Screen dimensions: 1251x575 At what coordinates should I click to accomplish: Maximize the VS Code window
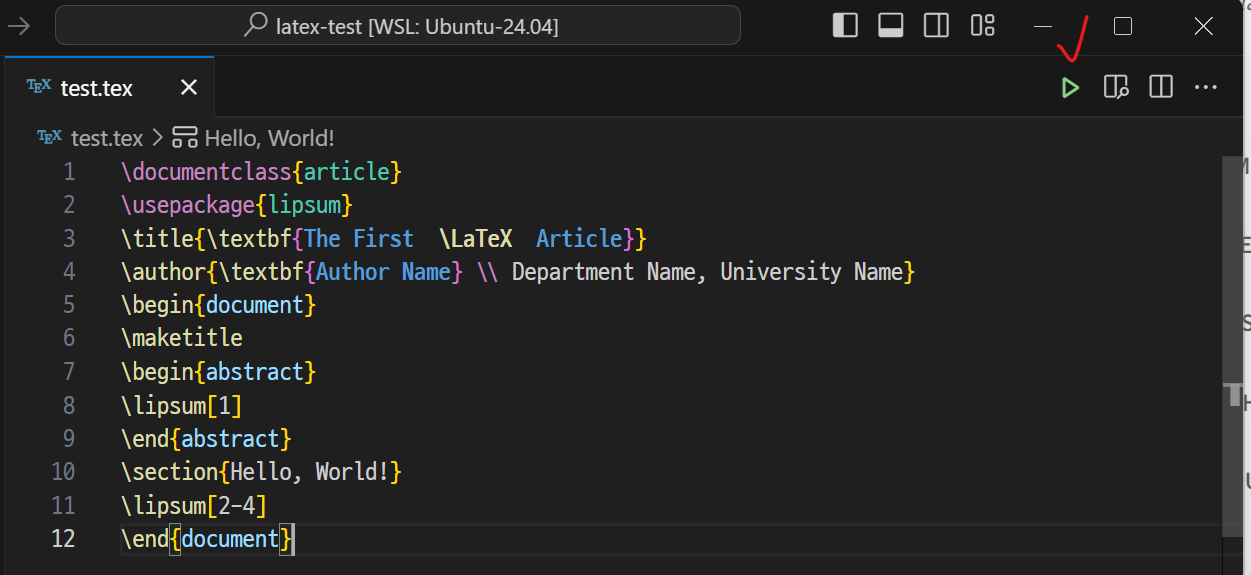1123,26
